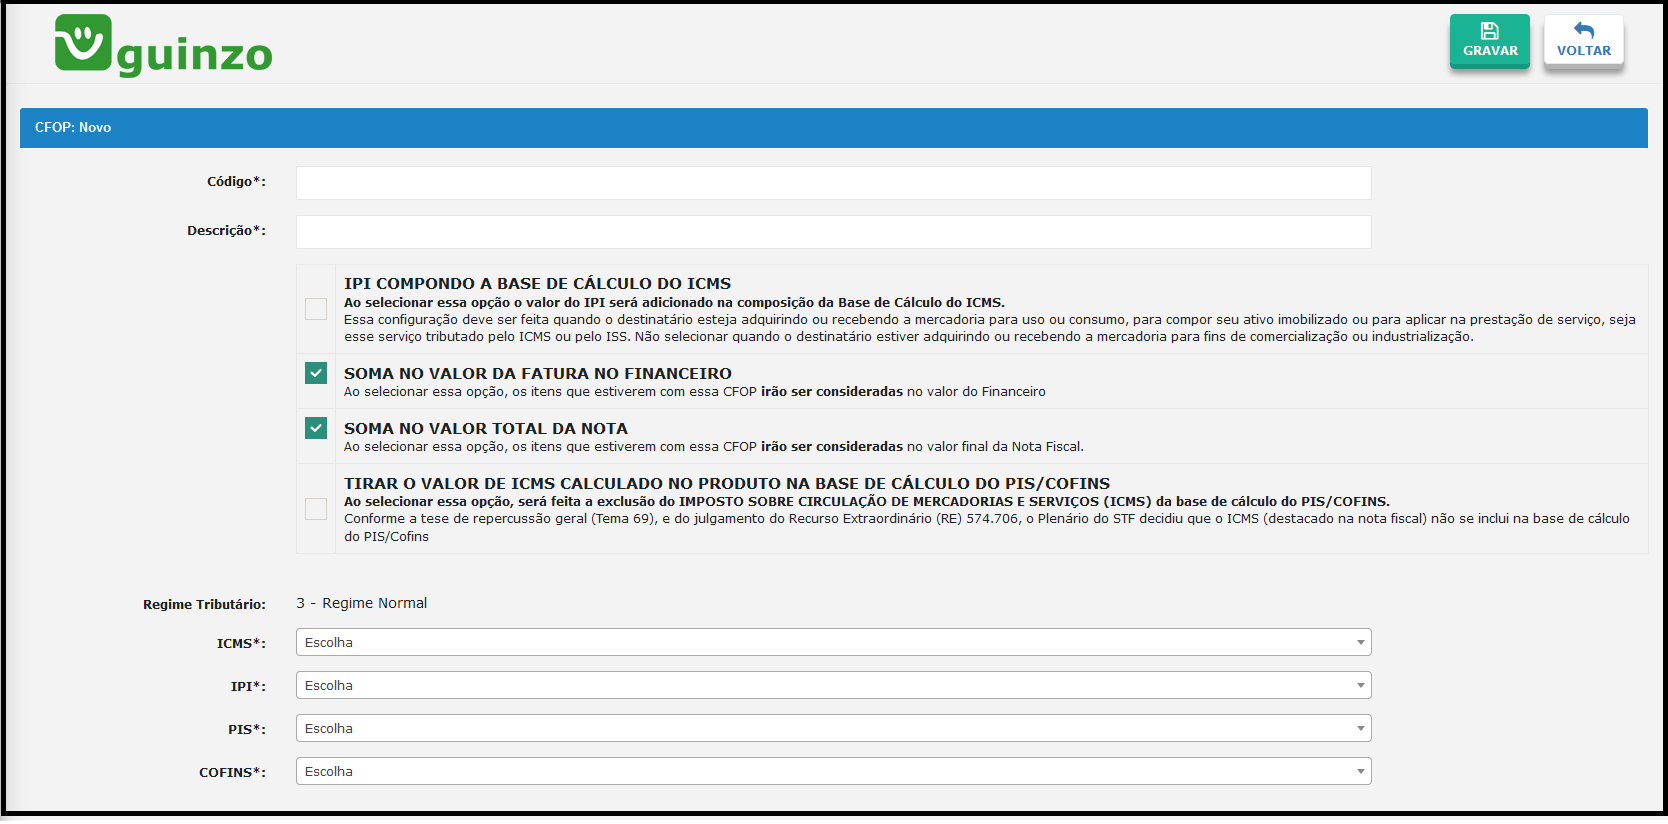Click the CFOP: Novo header title
The image size is (1668, 824).
click(x=73, y=127)
